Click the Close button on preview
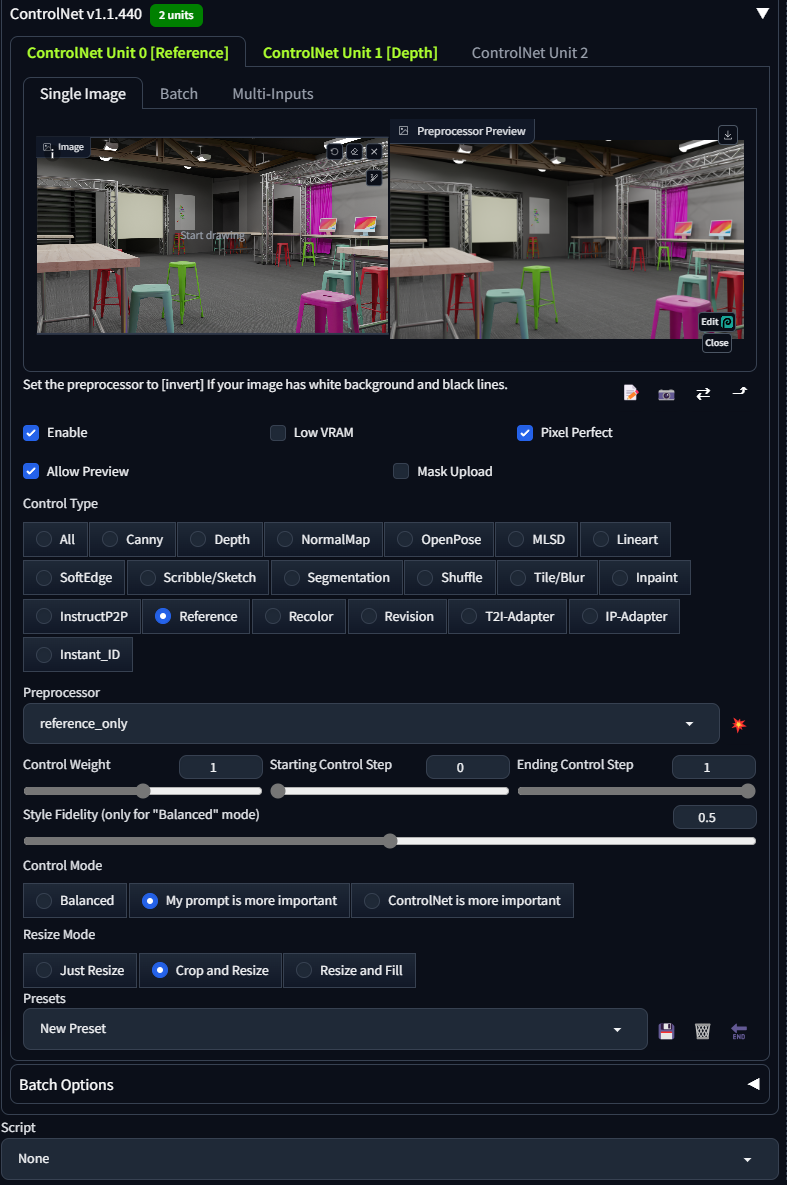Screen dimensions: 787x1185 click(x=716, y=343)
